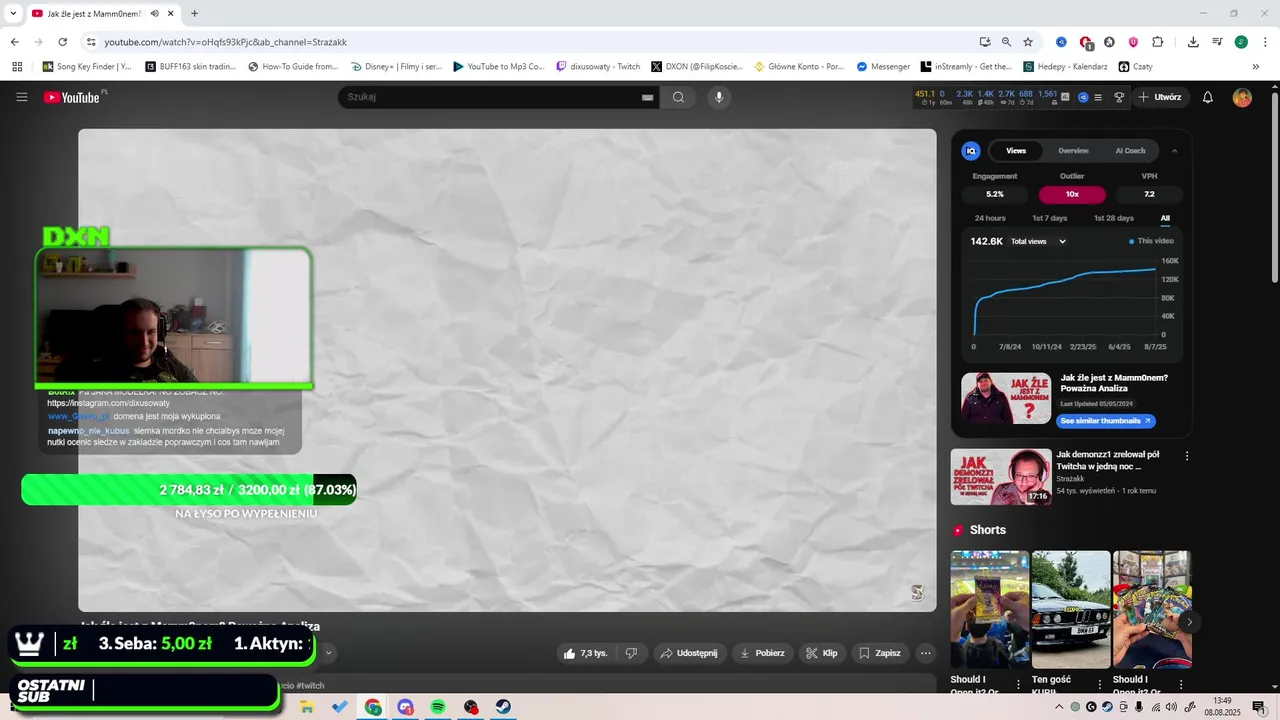Open the 'YouTube to Mp3 Co...' bookmark
The image size is (1280, 720).
[498, 67]
